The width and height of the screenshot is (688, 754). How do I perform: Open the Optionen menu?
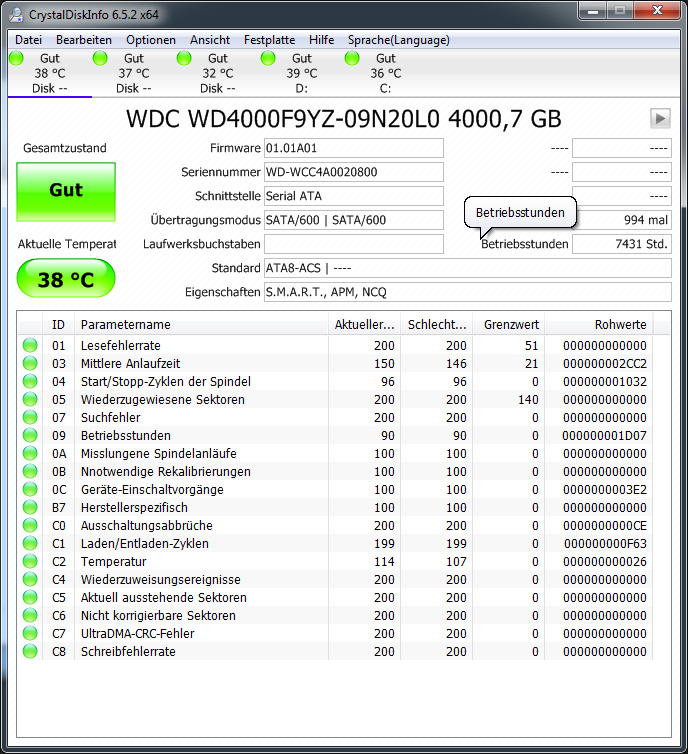click(150, 40)
